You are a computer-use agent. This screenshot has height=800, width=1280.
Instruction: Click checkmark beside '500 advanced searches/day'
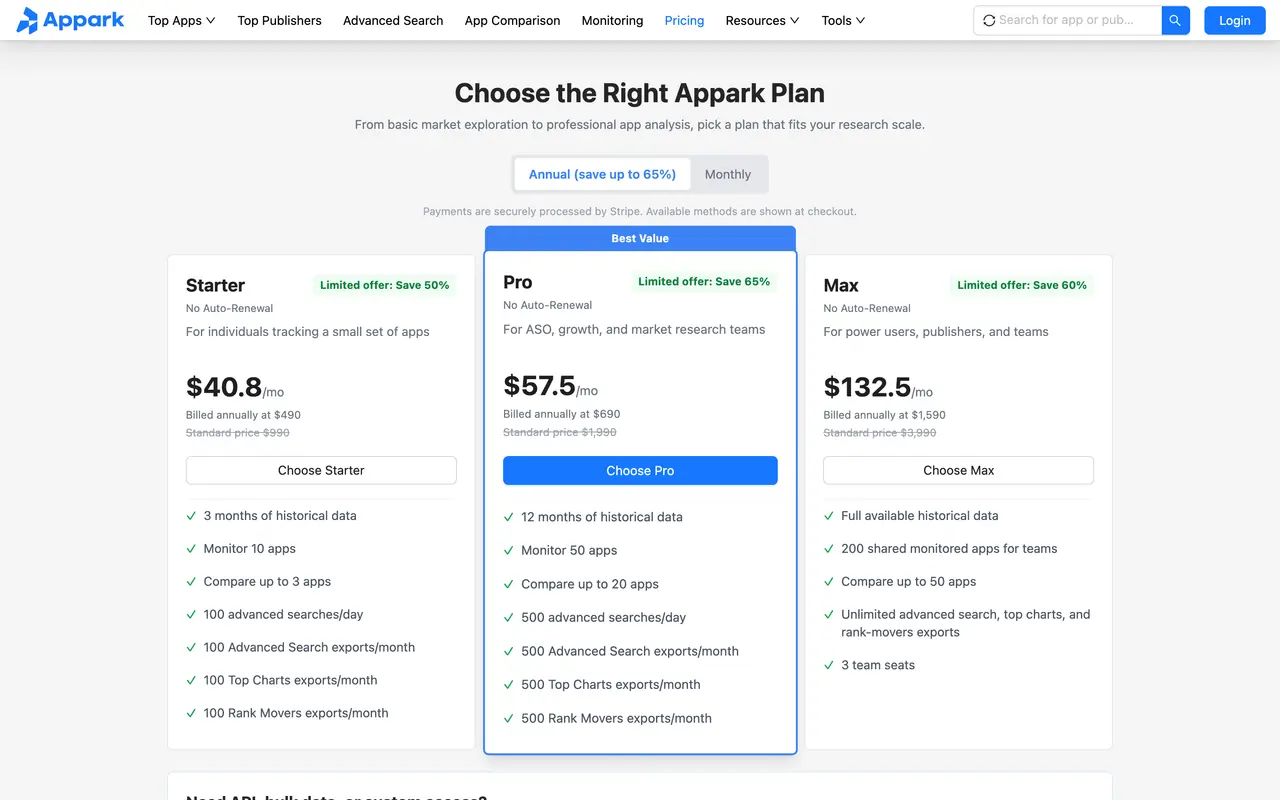[x=509, y=618]
